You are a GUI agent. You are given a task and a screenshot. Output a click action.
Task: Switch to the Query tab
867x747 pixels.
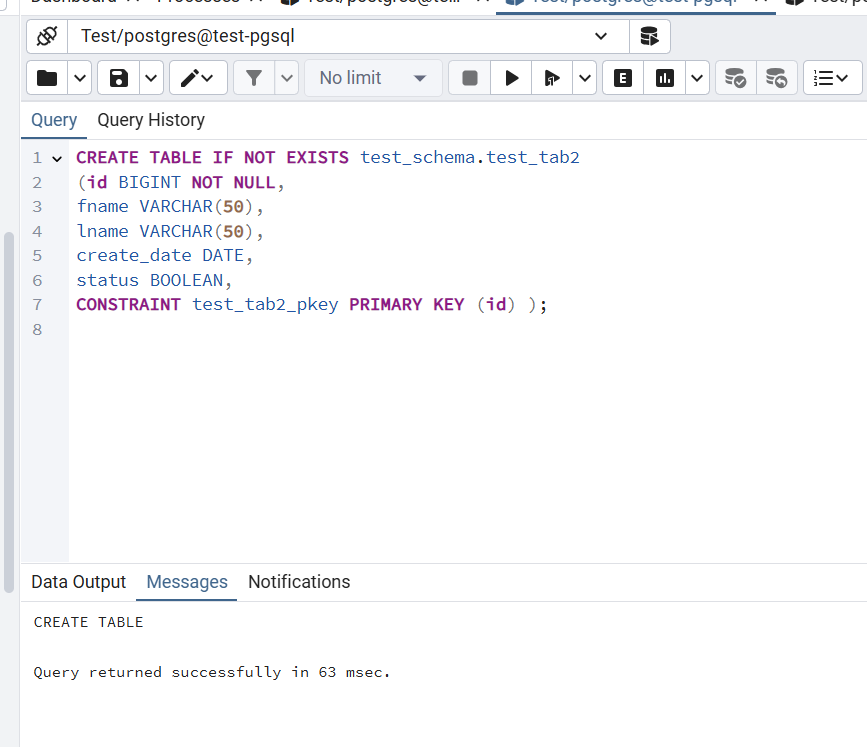coord(54,120)
